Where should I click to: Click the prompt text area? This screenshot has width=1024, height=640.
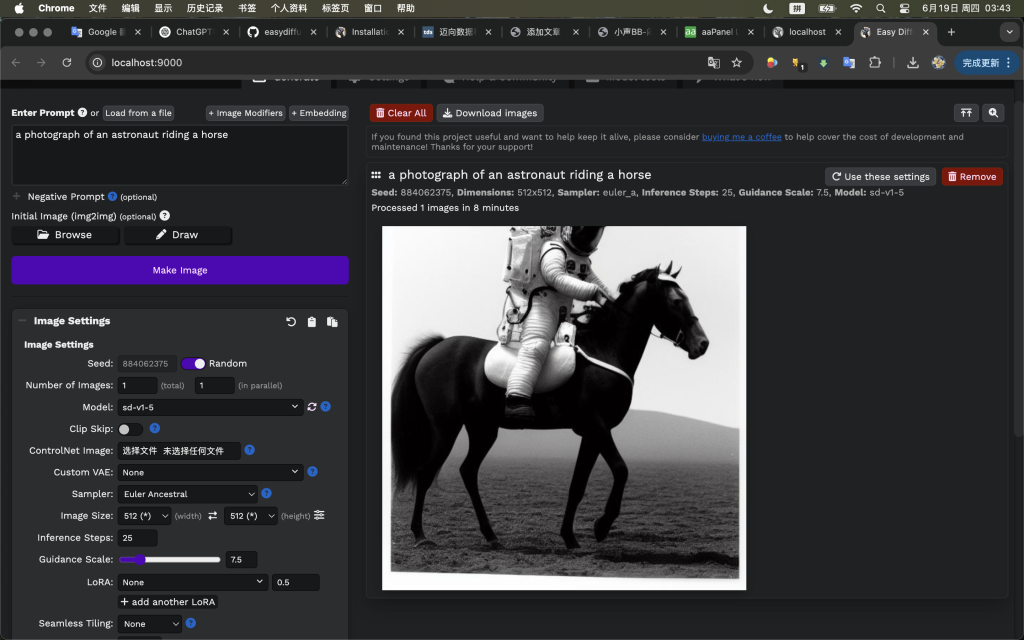click(x=180, y=155)
